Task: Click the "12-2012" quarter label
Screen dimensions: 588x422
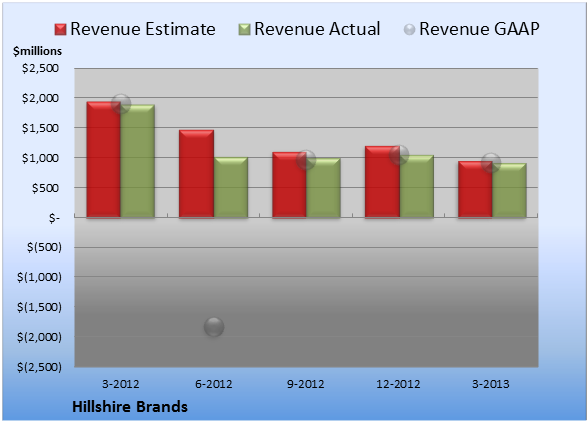Action: click(398, 384)
